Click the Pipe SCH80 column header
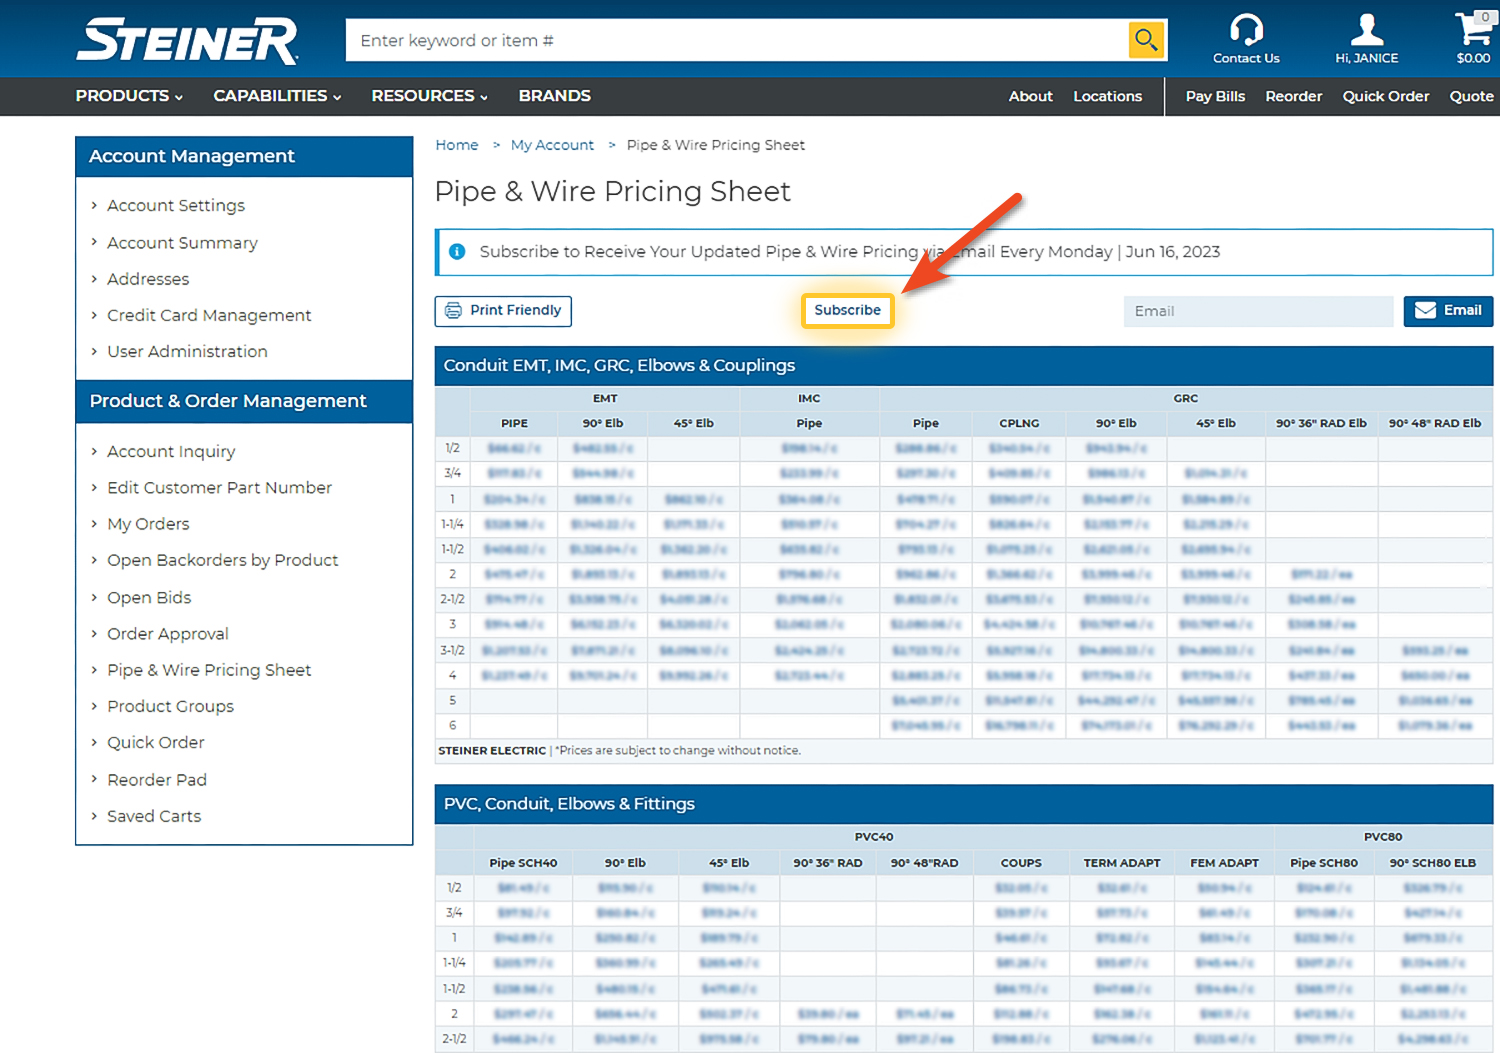The height and width of the screenshot is (1053, 1500). (1323, 863)
